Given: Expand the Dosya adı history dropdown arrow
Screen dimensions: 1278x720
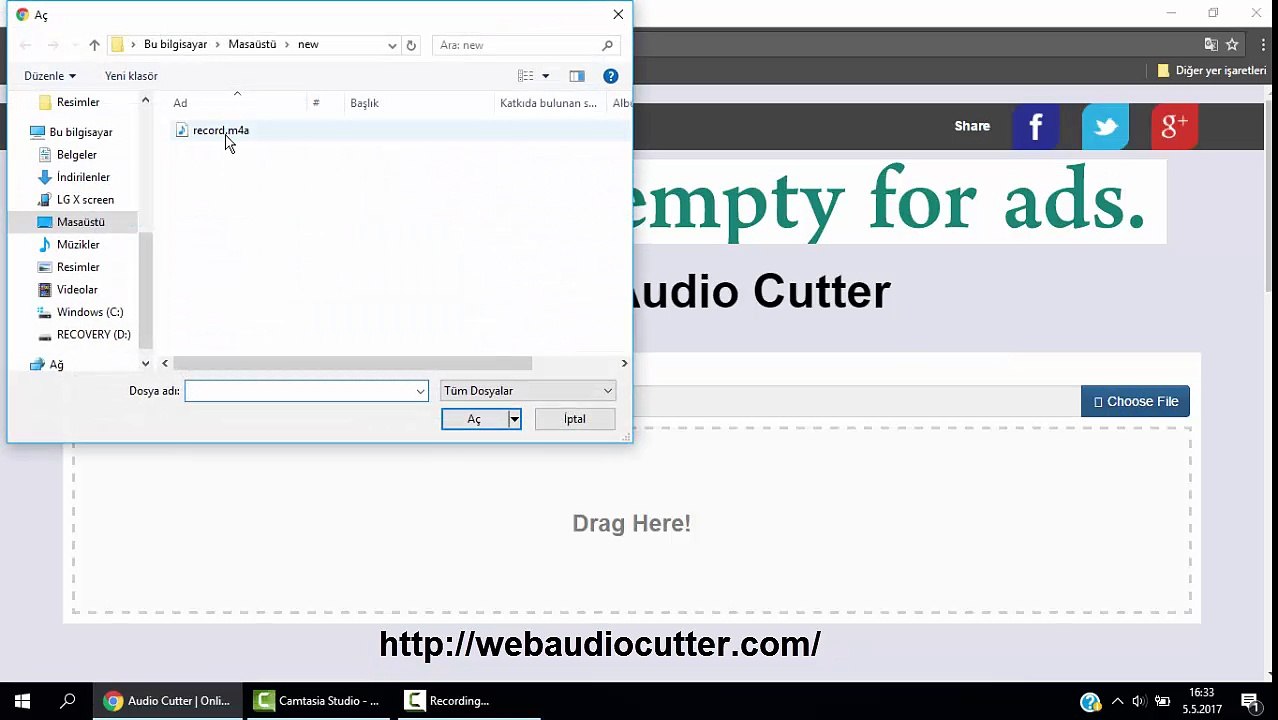Looking at the screenshot, I should click(421, 391).
